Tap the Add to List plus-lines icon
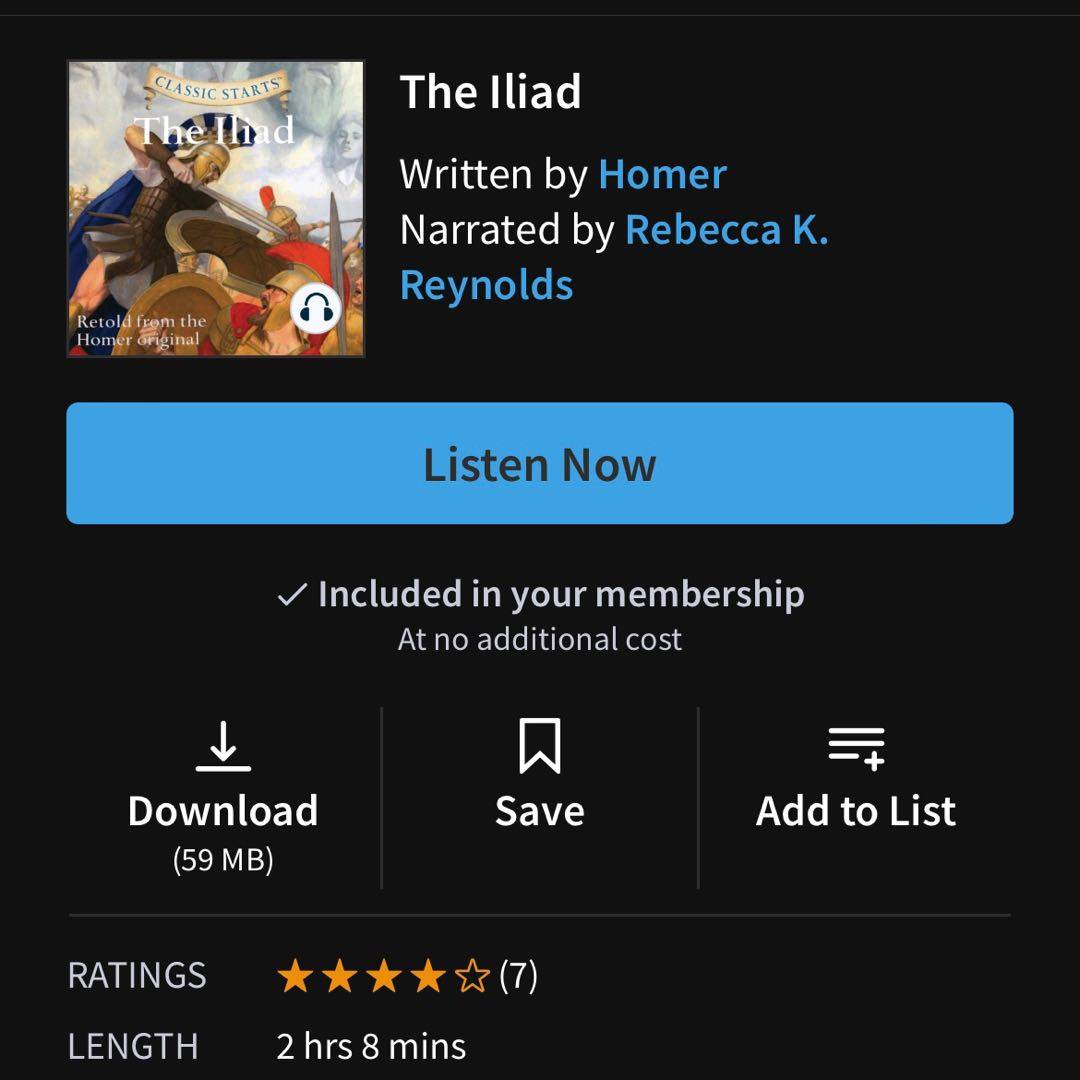Screen dimensions: 1080x1080 (856, 747)
